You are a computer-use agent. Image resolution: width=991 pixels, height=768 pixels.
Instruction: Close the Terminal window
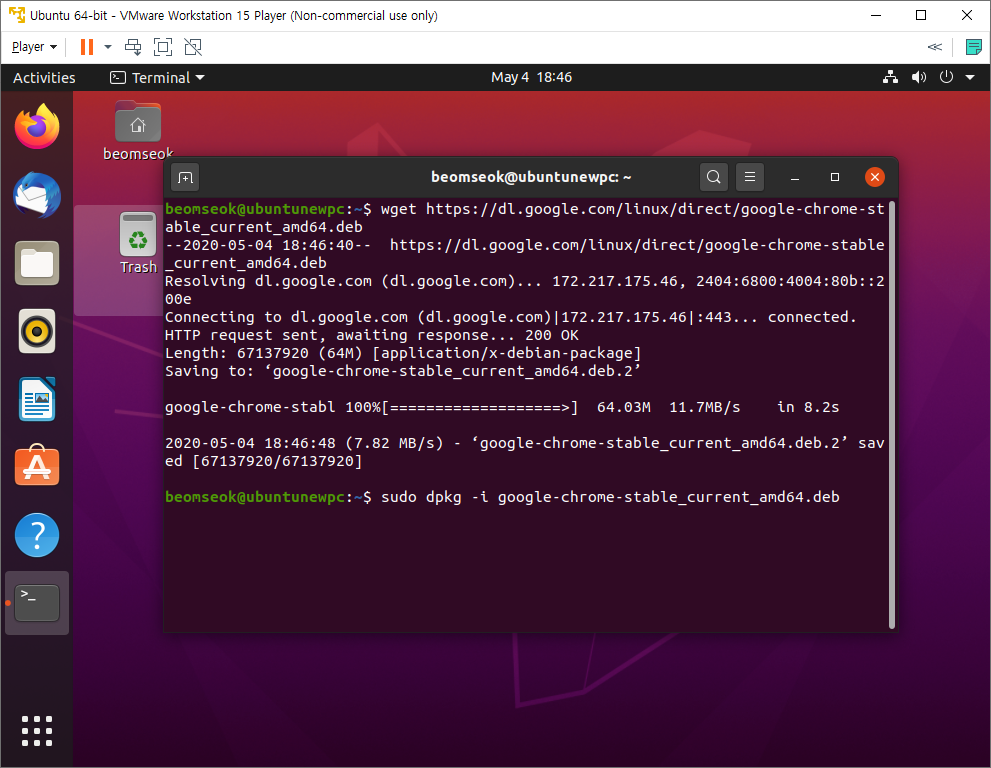tap(875, 177)
